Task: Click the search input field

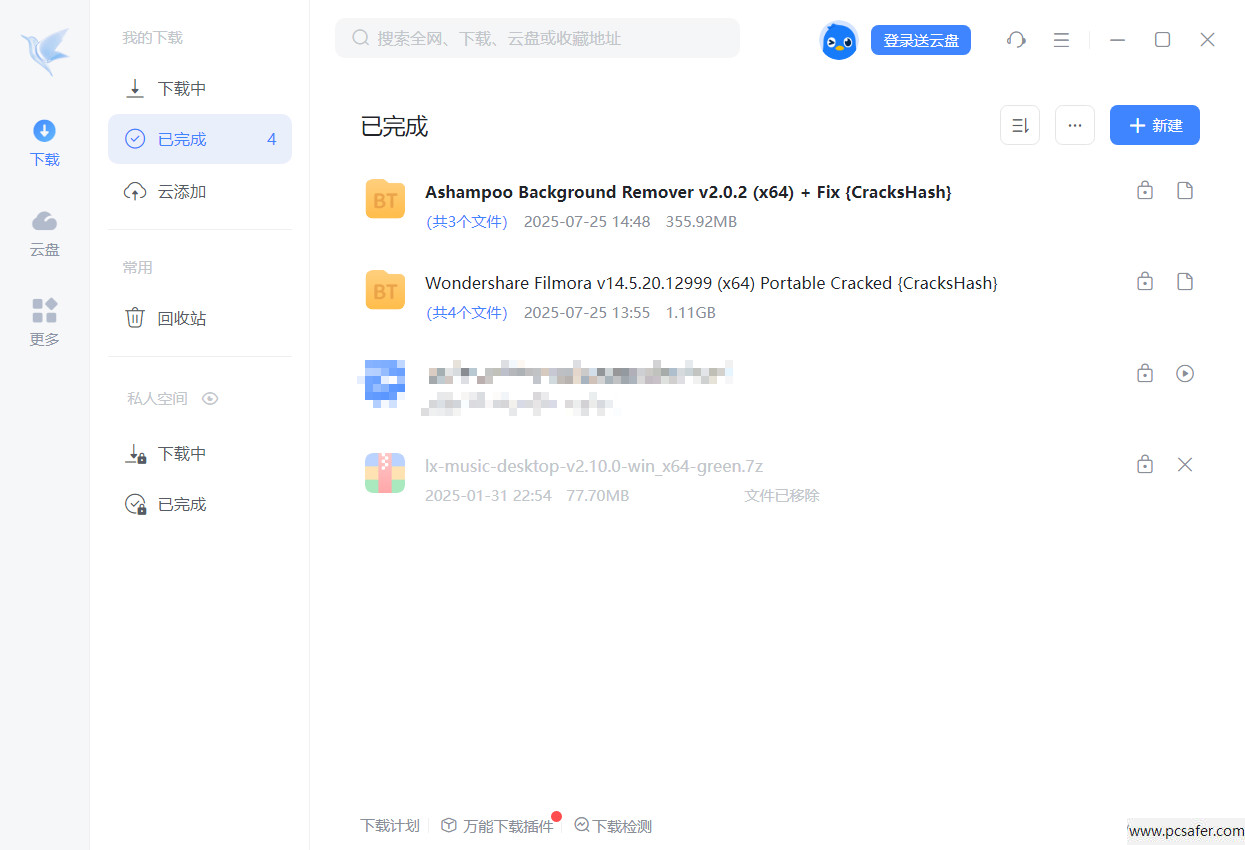Action: pyautogui.click(x=540, y=38)
